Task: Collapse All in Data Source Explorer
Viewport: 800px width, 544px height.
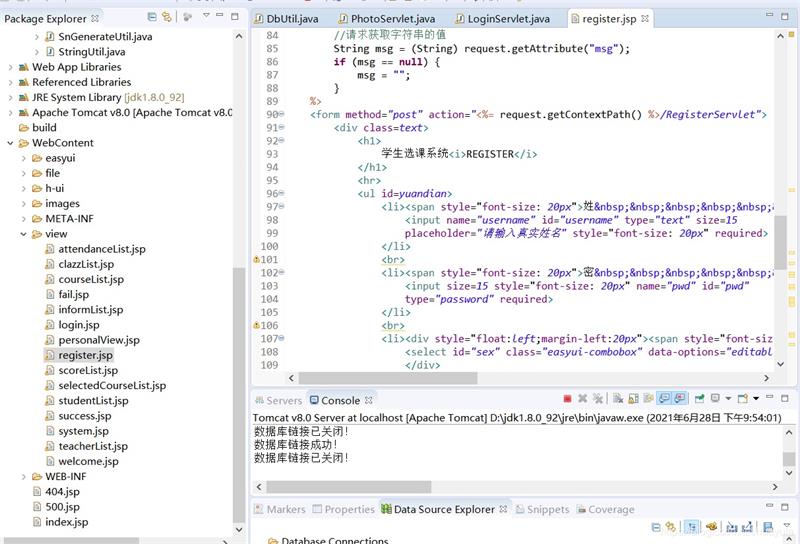Action: [656, 527]
